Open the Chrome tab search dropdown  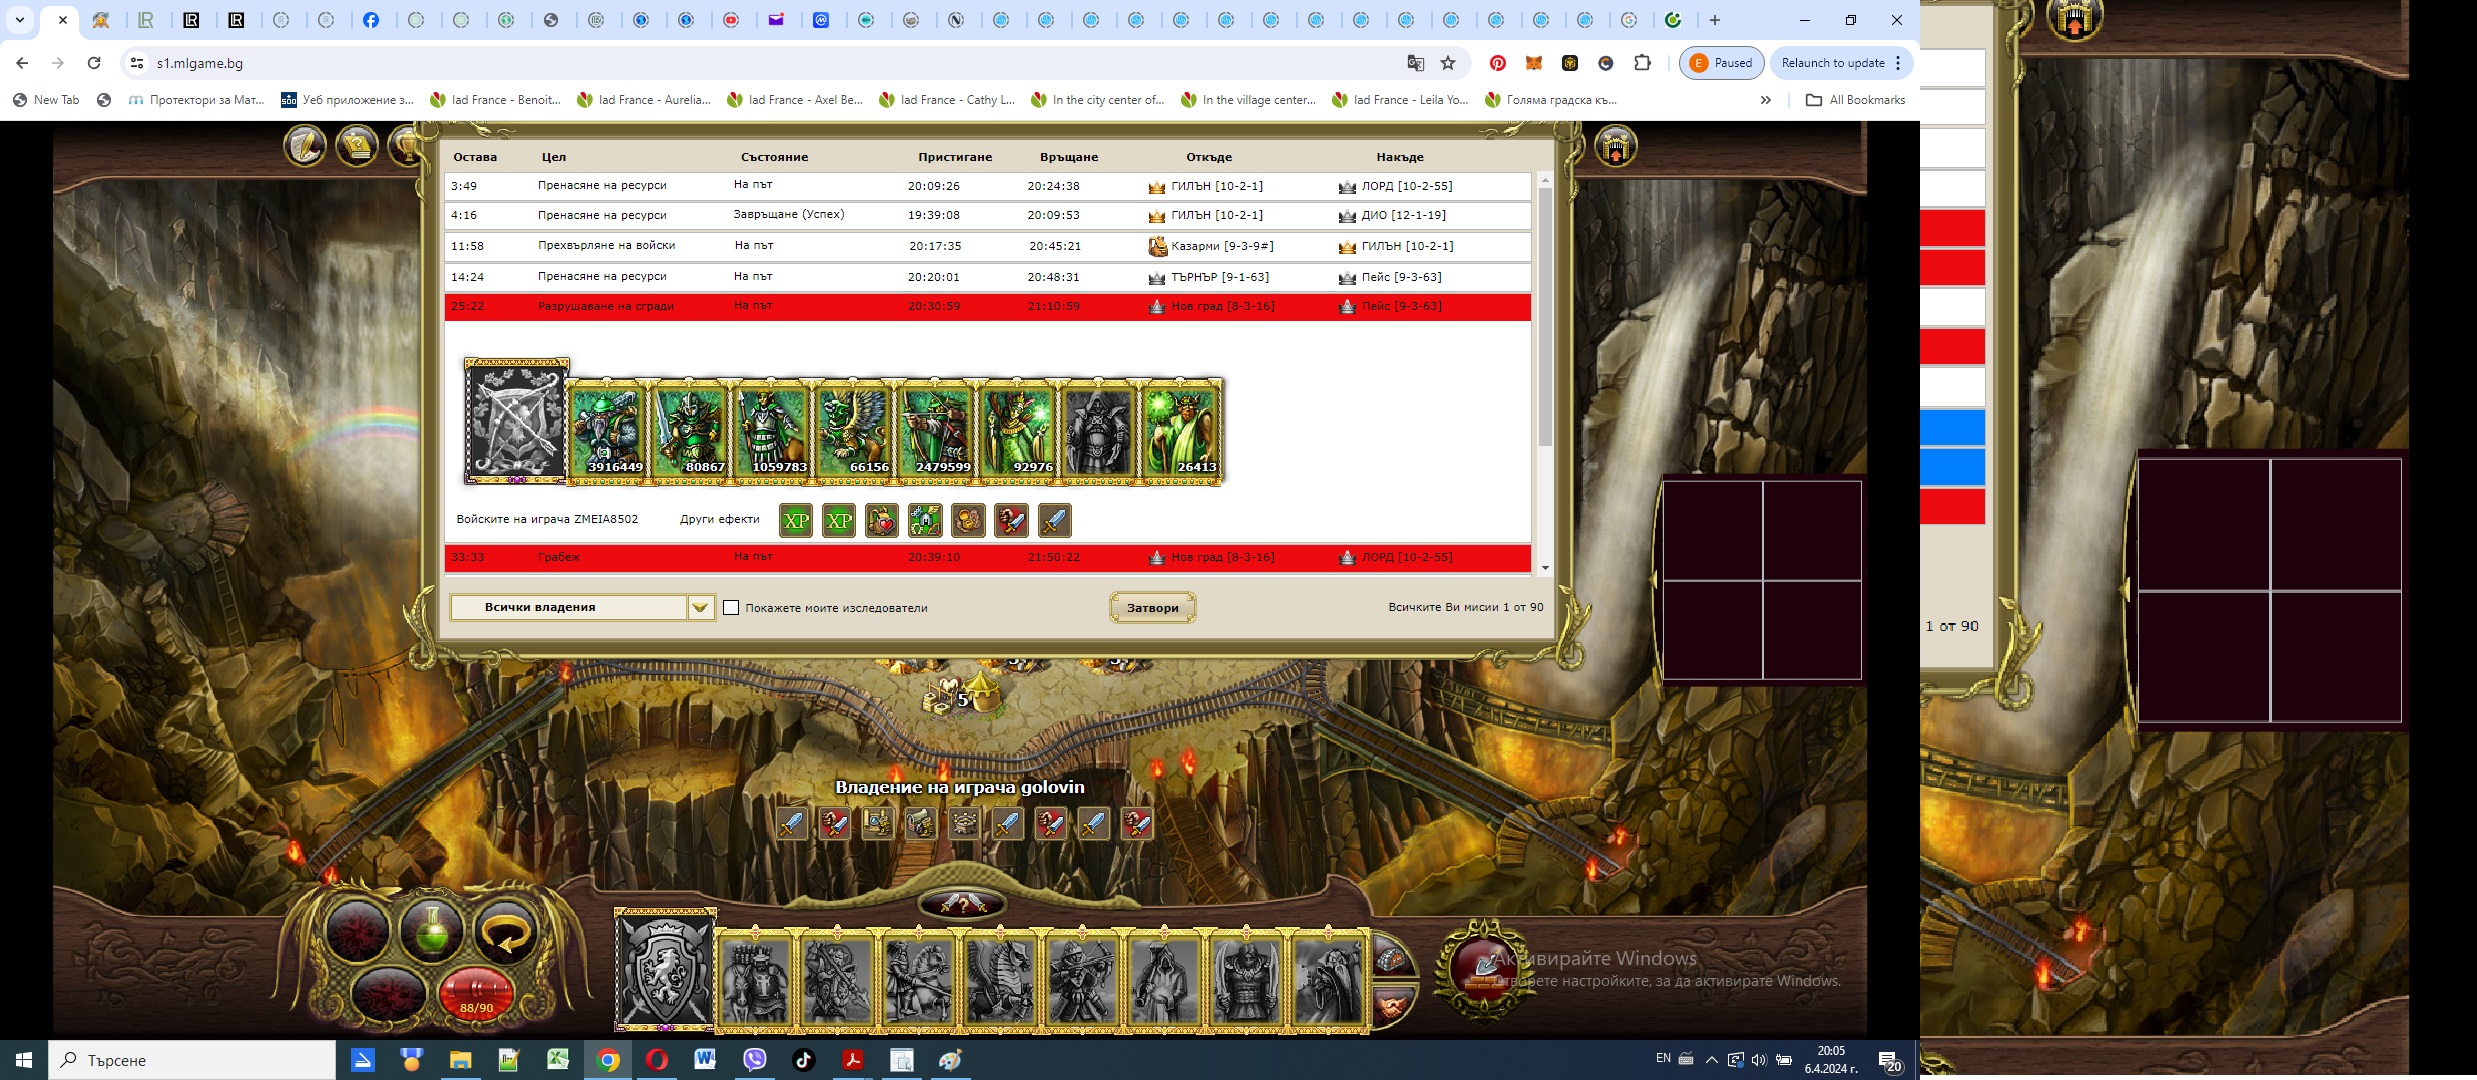pyautogui.click(x=19, y=20)
